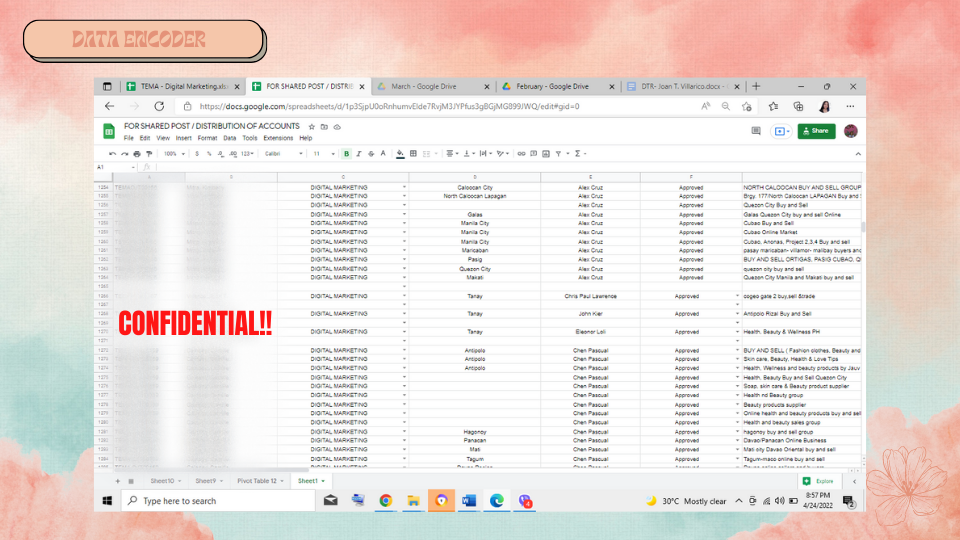Click the green Share button
The image size is (960, 540).
click(816, 131)
